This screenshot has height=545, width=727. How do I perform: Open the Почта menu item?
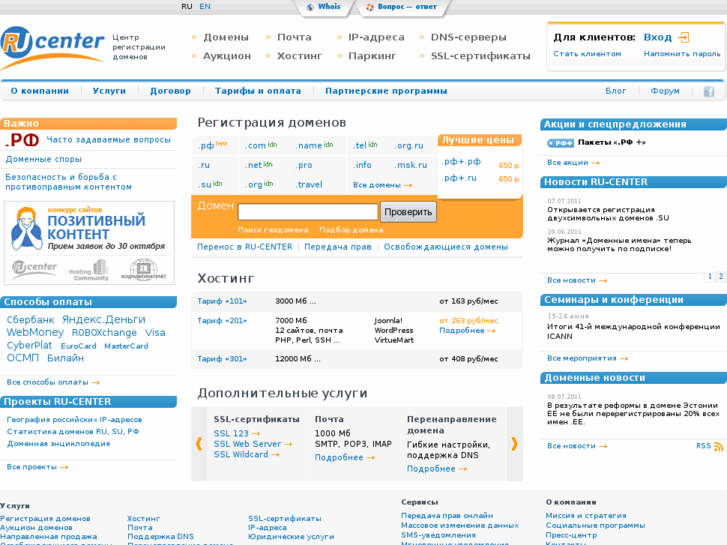[294, 37]
